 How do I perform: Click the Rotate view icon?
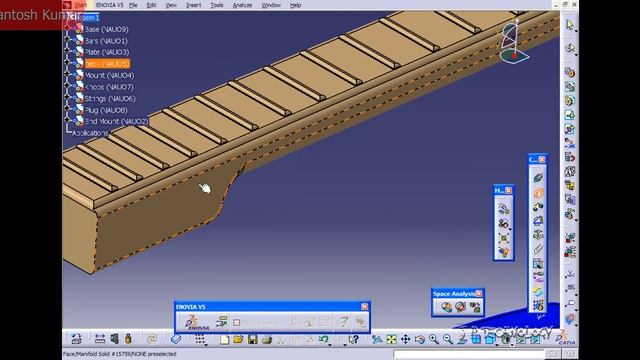pyautogui.click(x=420, y=339)
